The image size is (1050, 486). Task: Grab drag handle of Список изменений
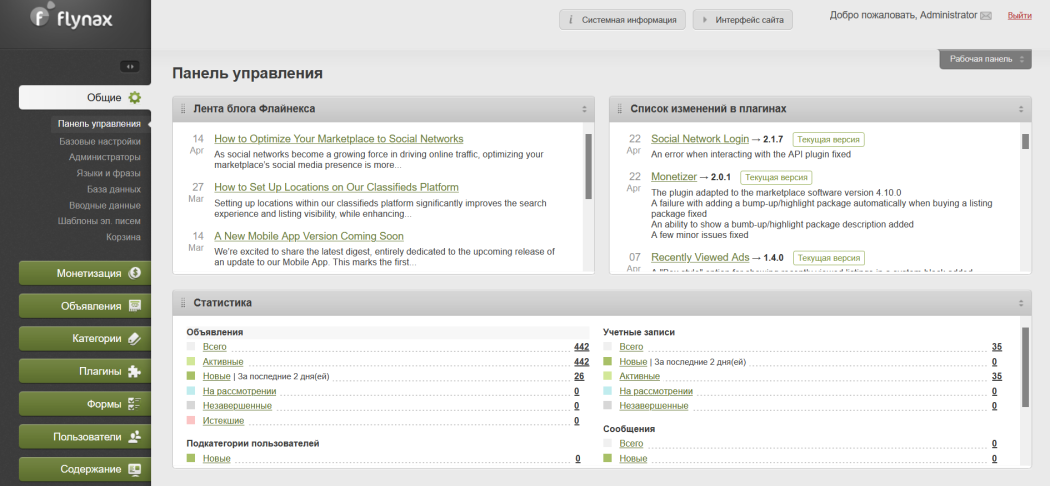(x=619, y=108)
